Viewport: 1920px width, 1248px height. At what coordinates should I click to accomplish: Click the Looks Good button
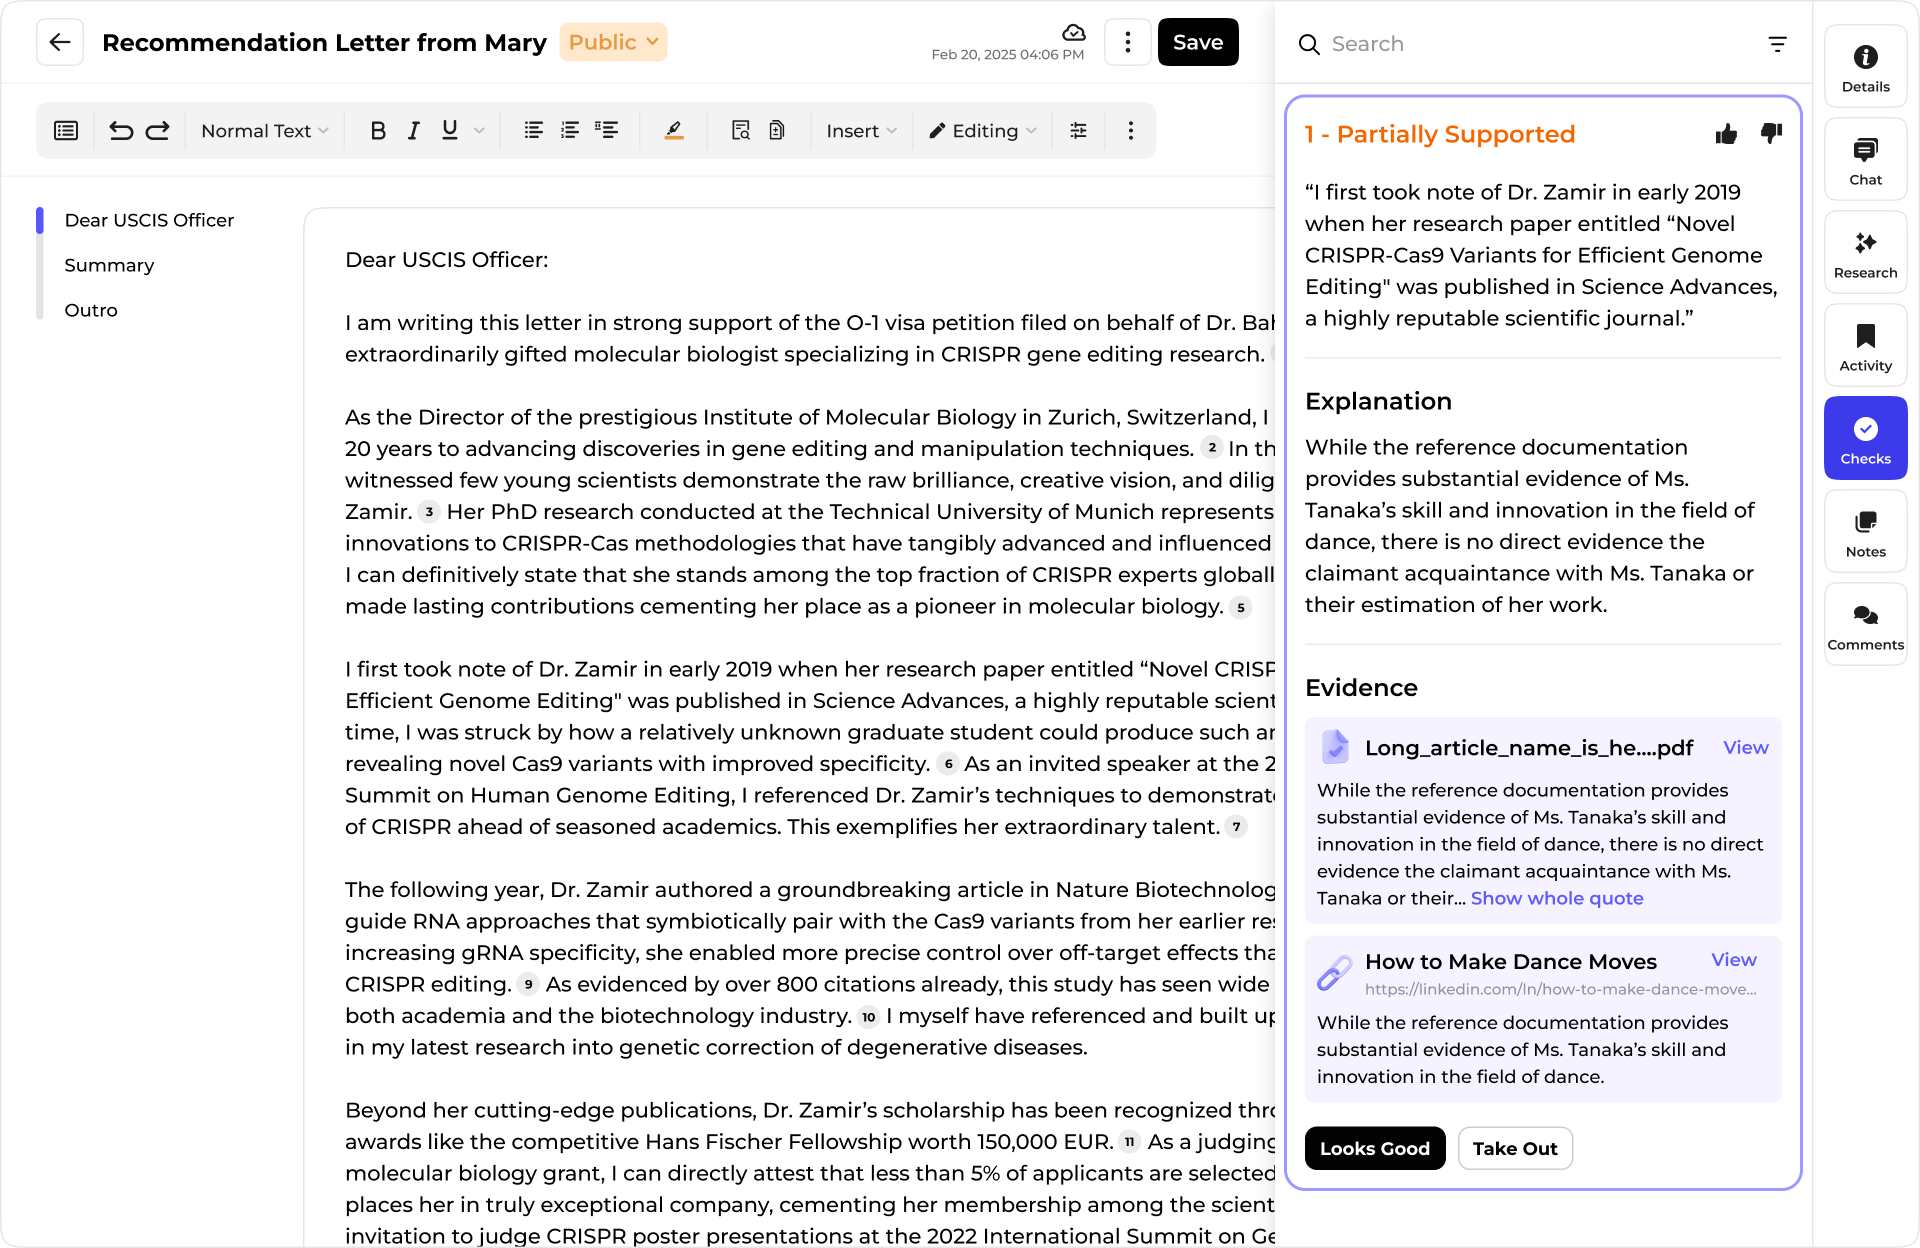pyautogui.click(x=1375, y=1149)
